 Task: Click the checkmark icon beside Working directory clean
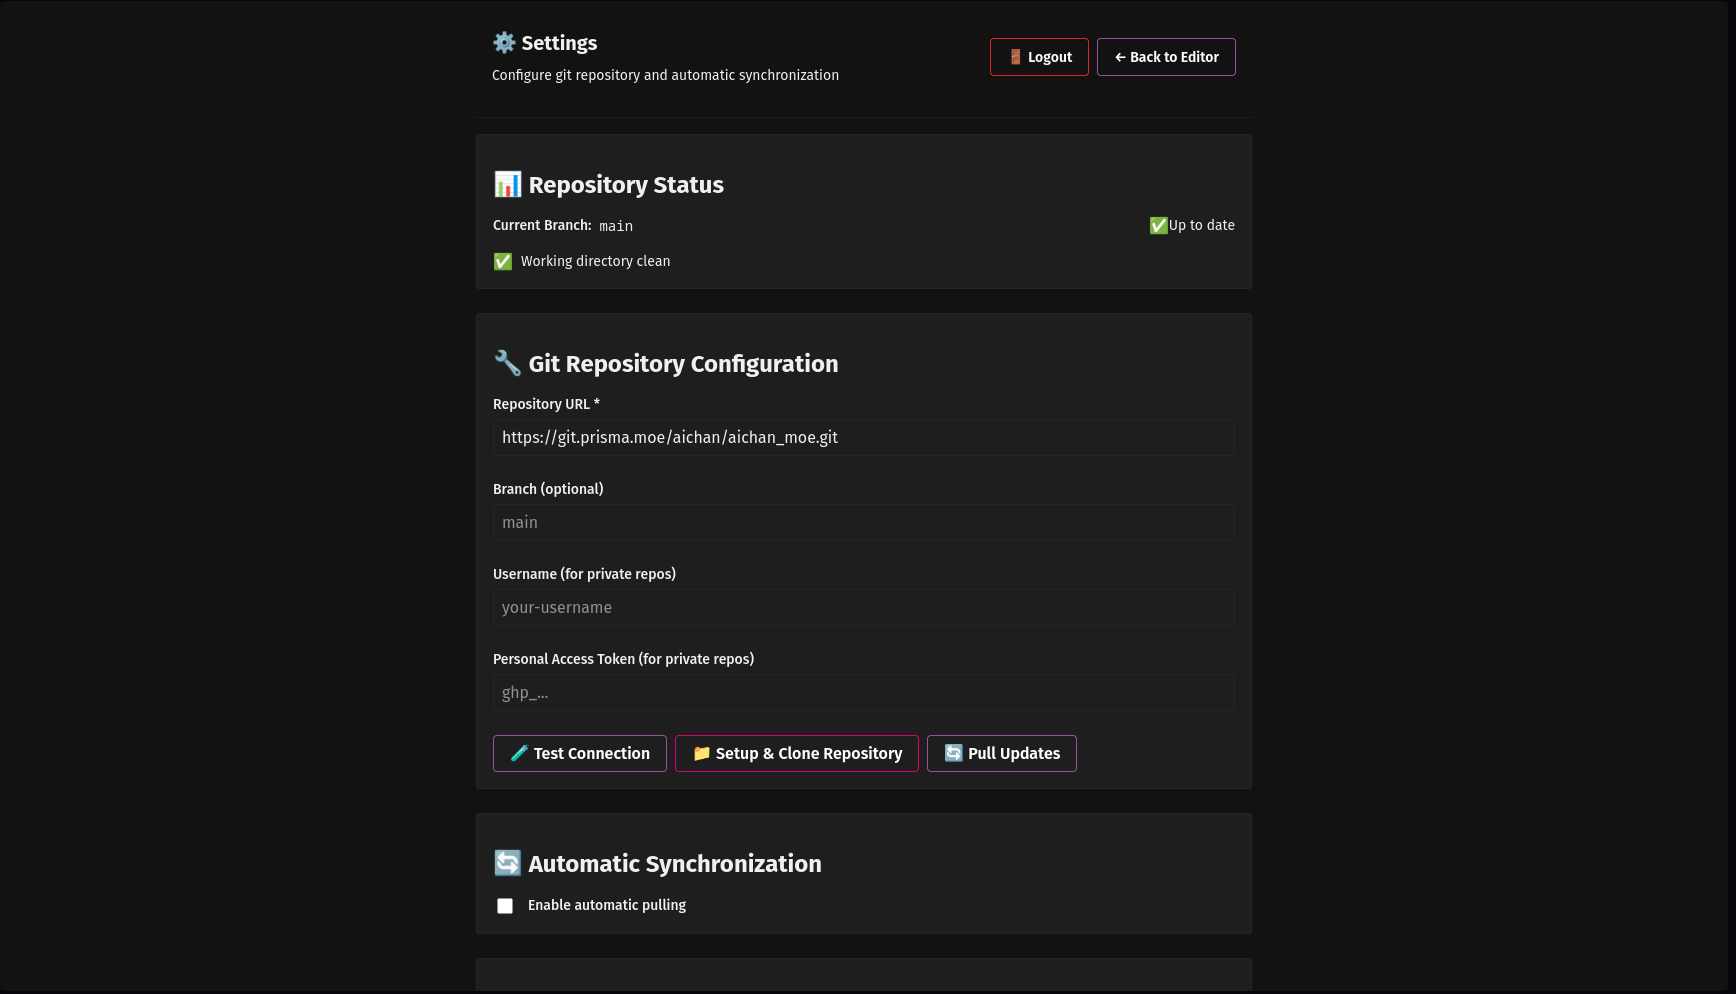point(503,262)
